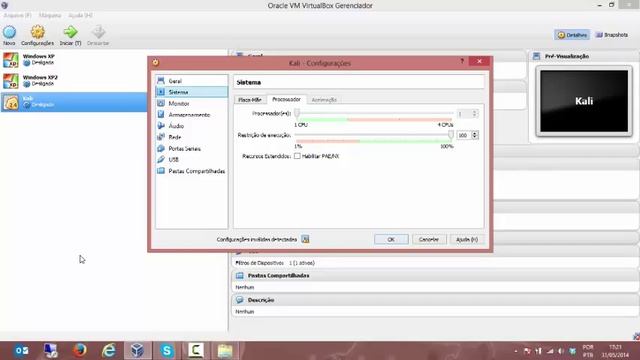Screen dimensions: 640x360
Task: Click the taskbar clock
Action: 615,351
